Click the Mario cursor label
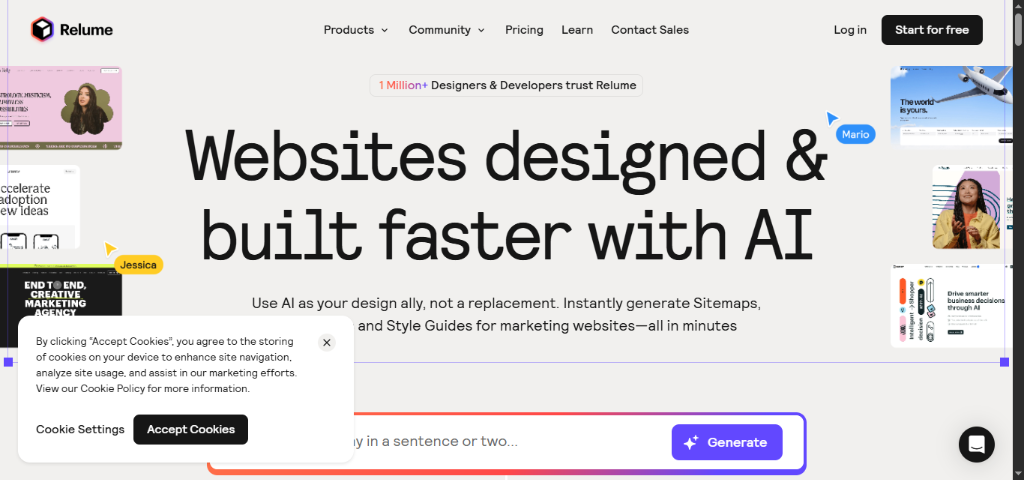Image resolution: width=1024 pixels, height=480 pixels. pos(856,134)
